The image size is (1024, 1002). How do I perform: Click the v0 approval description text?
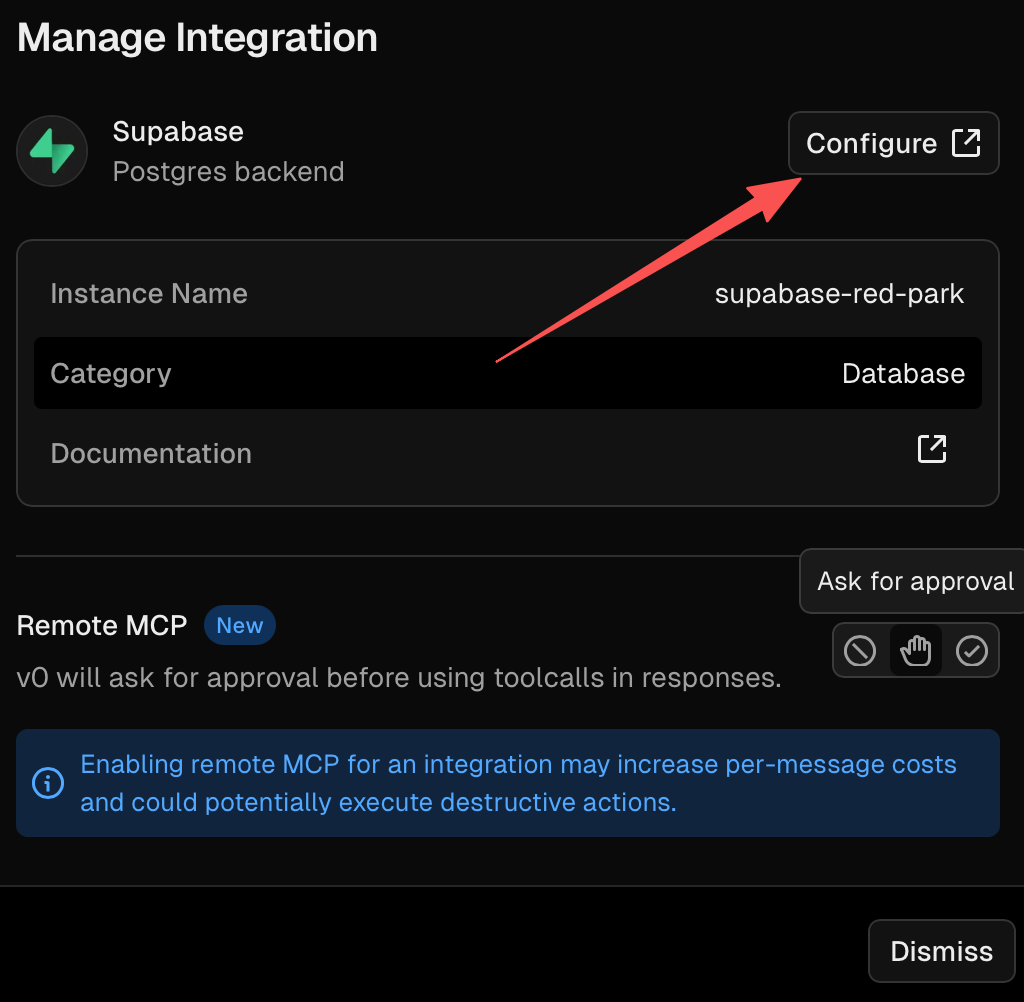pos(399,677)
